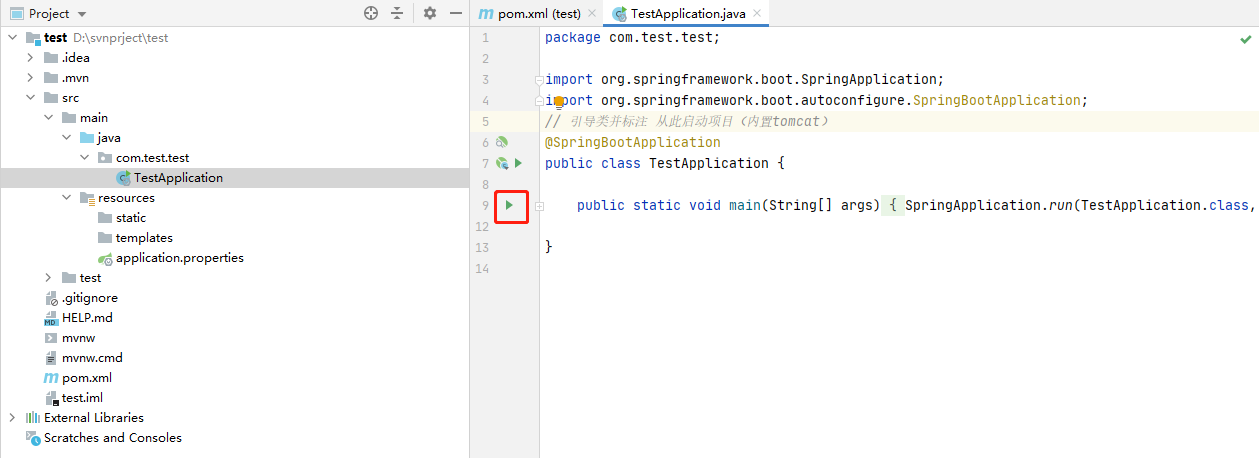
Task: Select mvnw.cmd file
Action: click(x=92, y=358)
